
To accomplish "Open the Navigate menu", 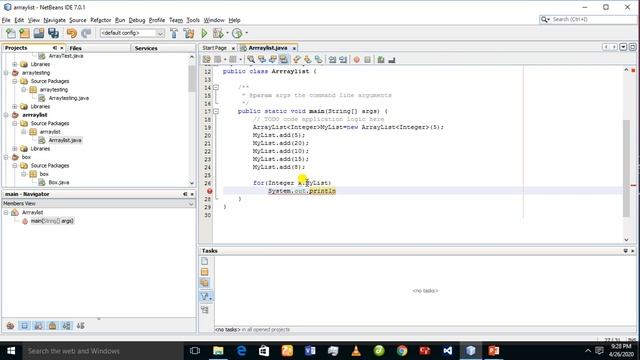I will point(54,20).
